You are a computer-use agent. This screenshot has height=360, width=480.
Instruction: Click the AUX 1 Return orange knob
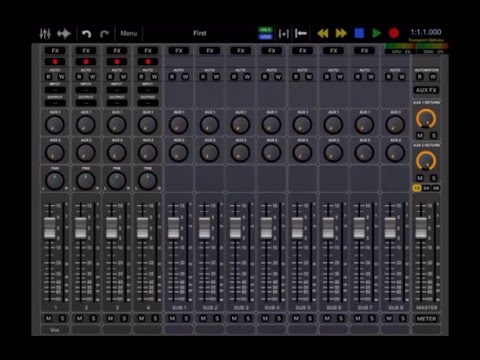[x=426, y=118]
